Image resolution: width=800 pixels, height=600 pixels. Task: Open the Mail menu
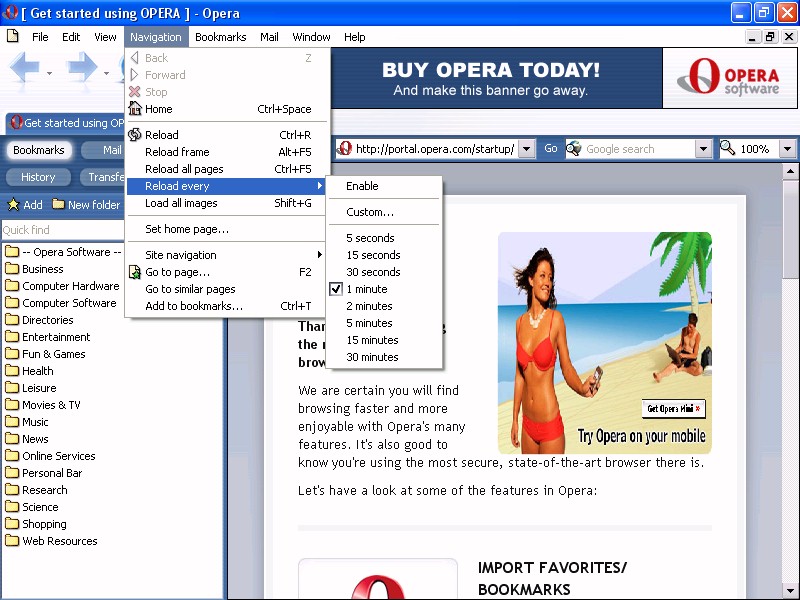(x=269, y=37)
